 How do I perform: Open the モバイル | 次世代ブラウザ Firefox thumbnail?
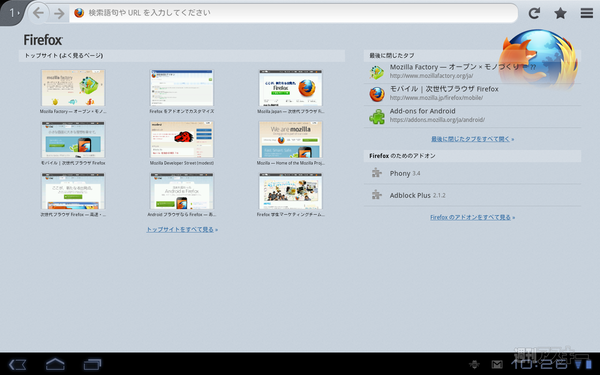(73, 139)
